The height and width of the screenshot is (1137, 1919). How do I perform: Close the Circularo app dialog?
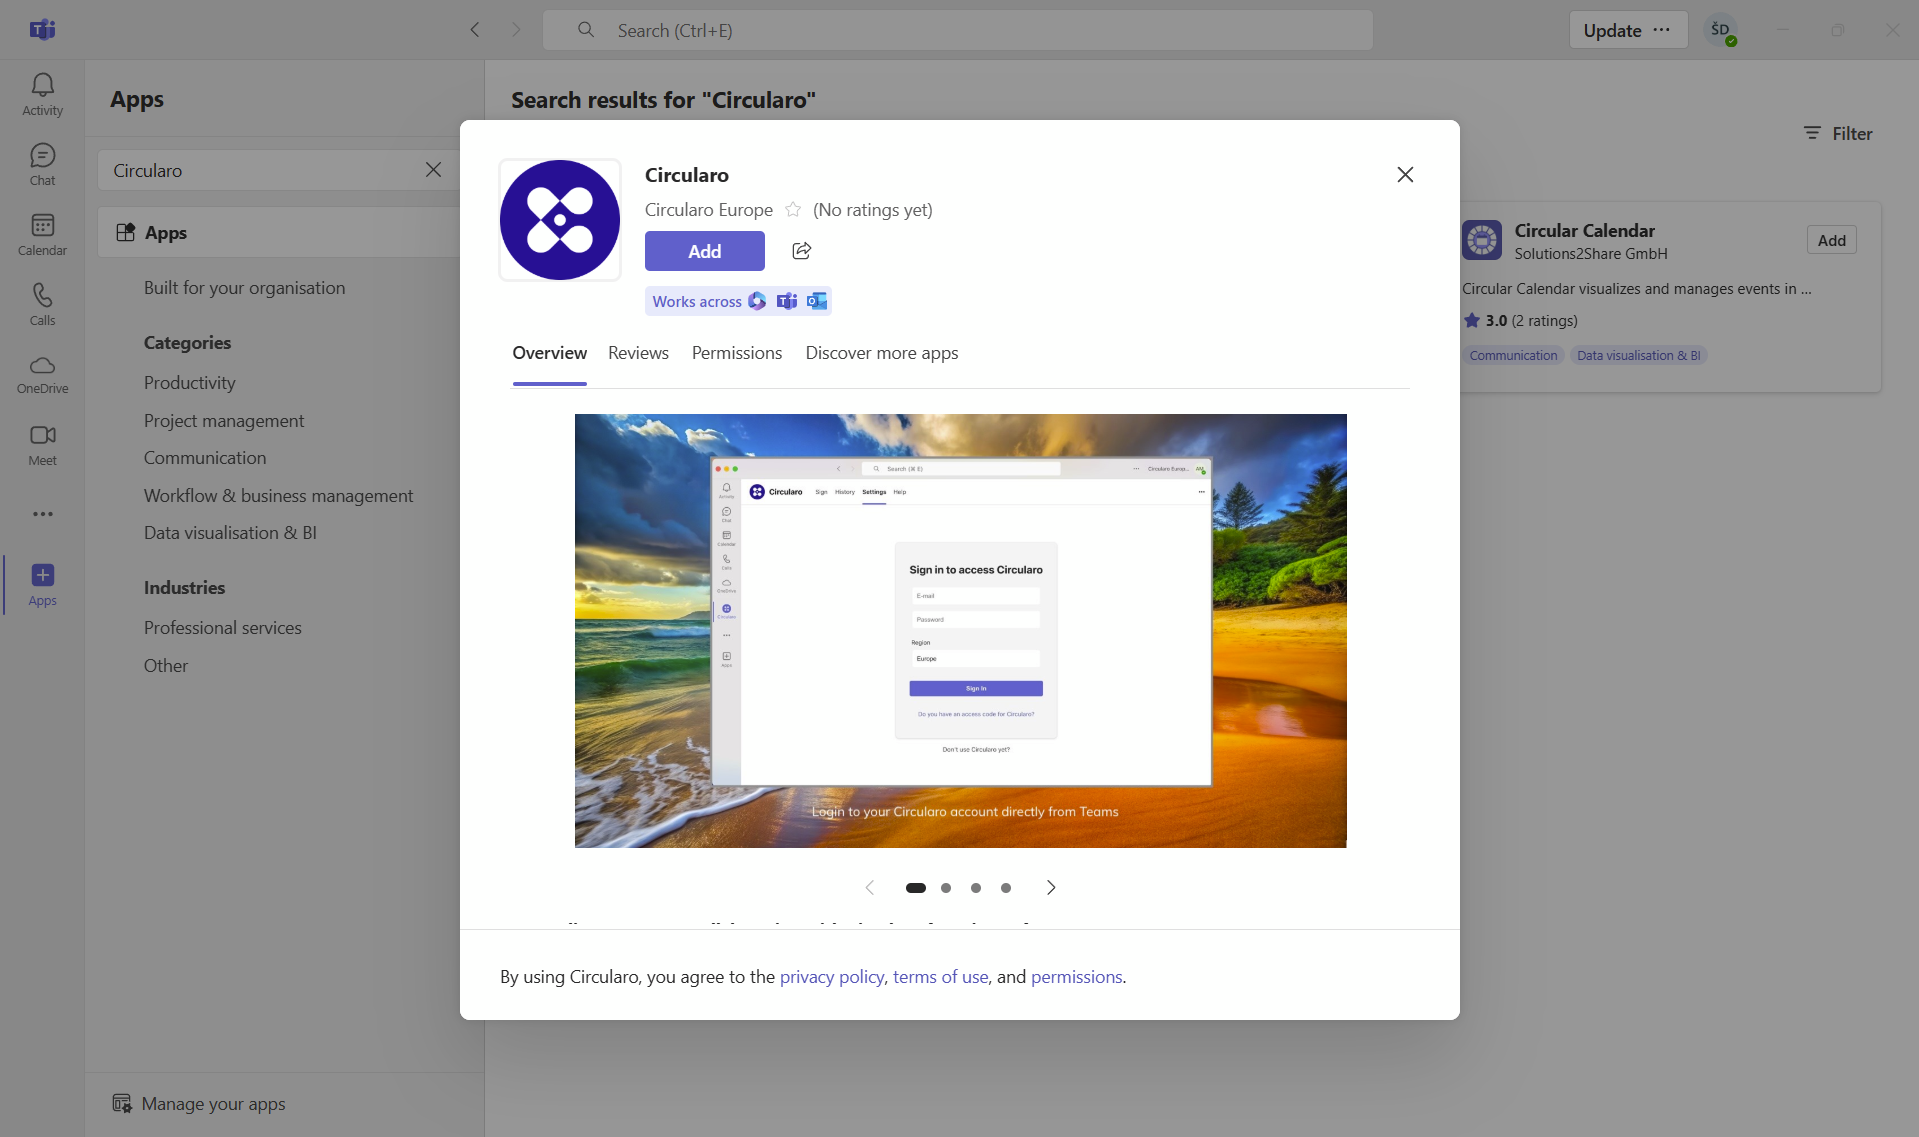pos(1405,175)
